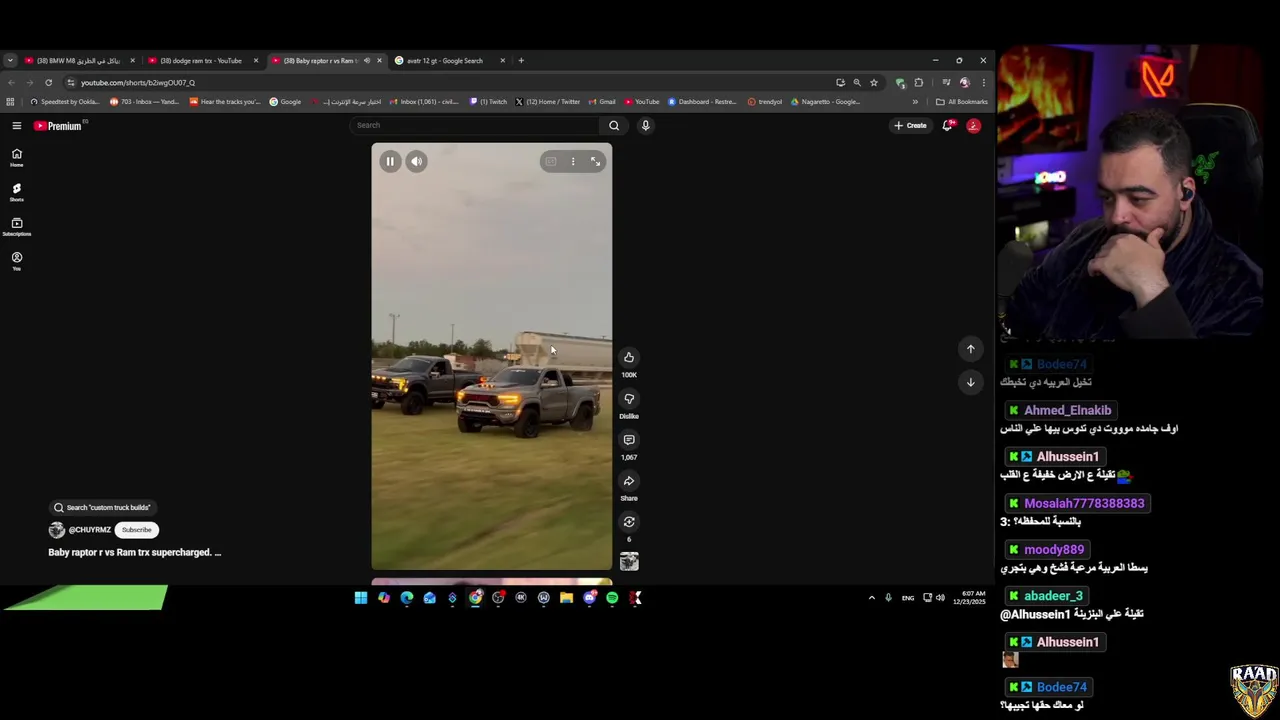Image resolution: width=1280 pixels, height=720 pixels.
Task: Go to the previous Short
Action: click(x=970, y=348)
